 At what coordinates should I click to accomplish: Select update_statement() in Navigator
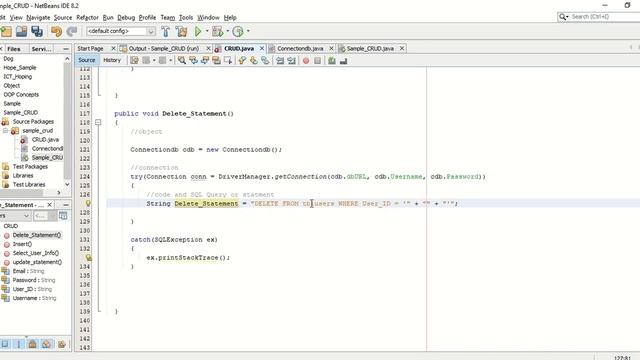point(37,262)
